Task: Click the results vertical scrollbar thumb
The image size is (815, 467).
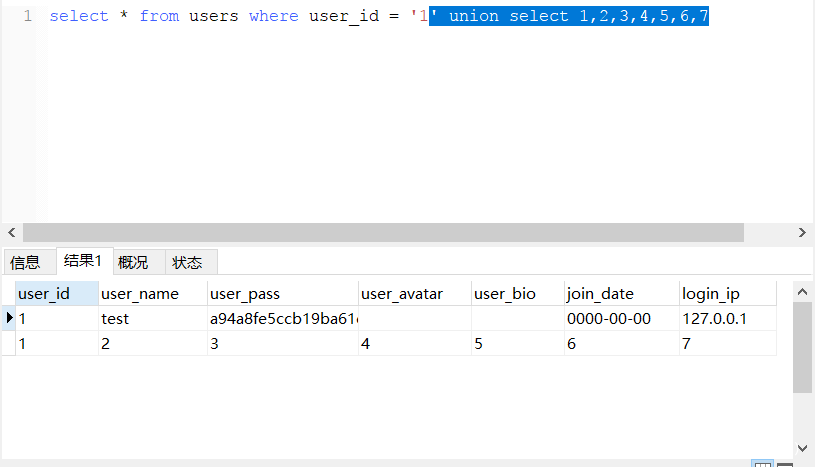Action: [802, 347]
